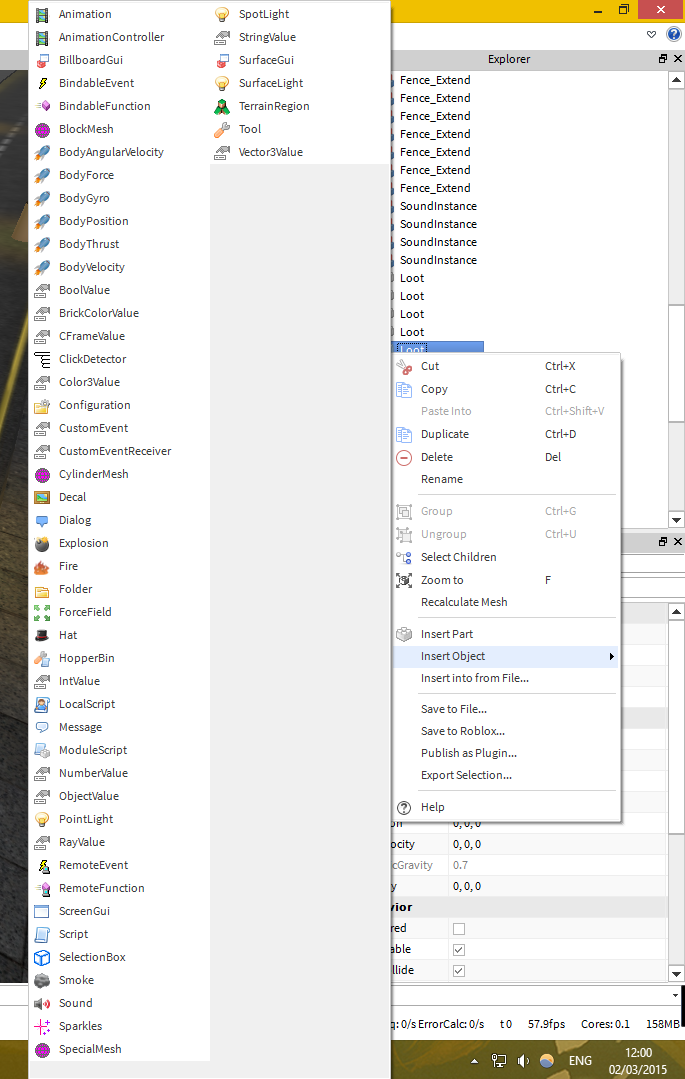Click the LocalScript icon
Viewport: 685px width, 1079px height.
click(x=42, y=704)
